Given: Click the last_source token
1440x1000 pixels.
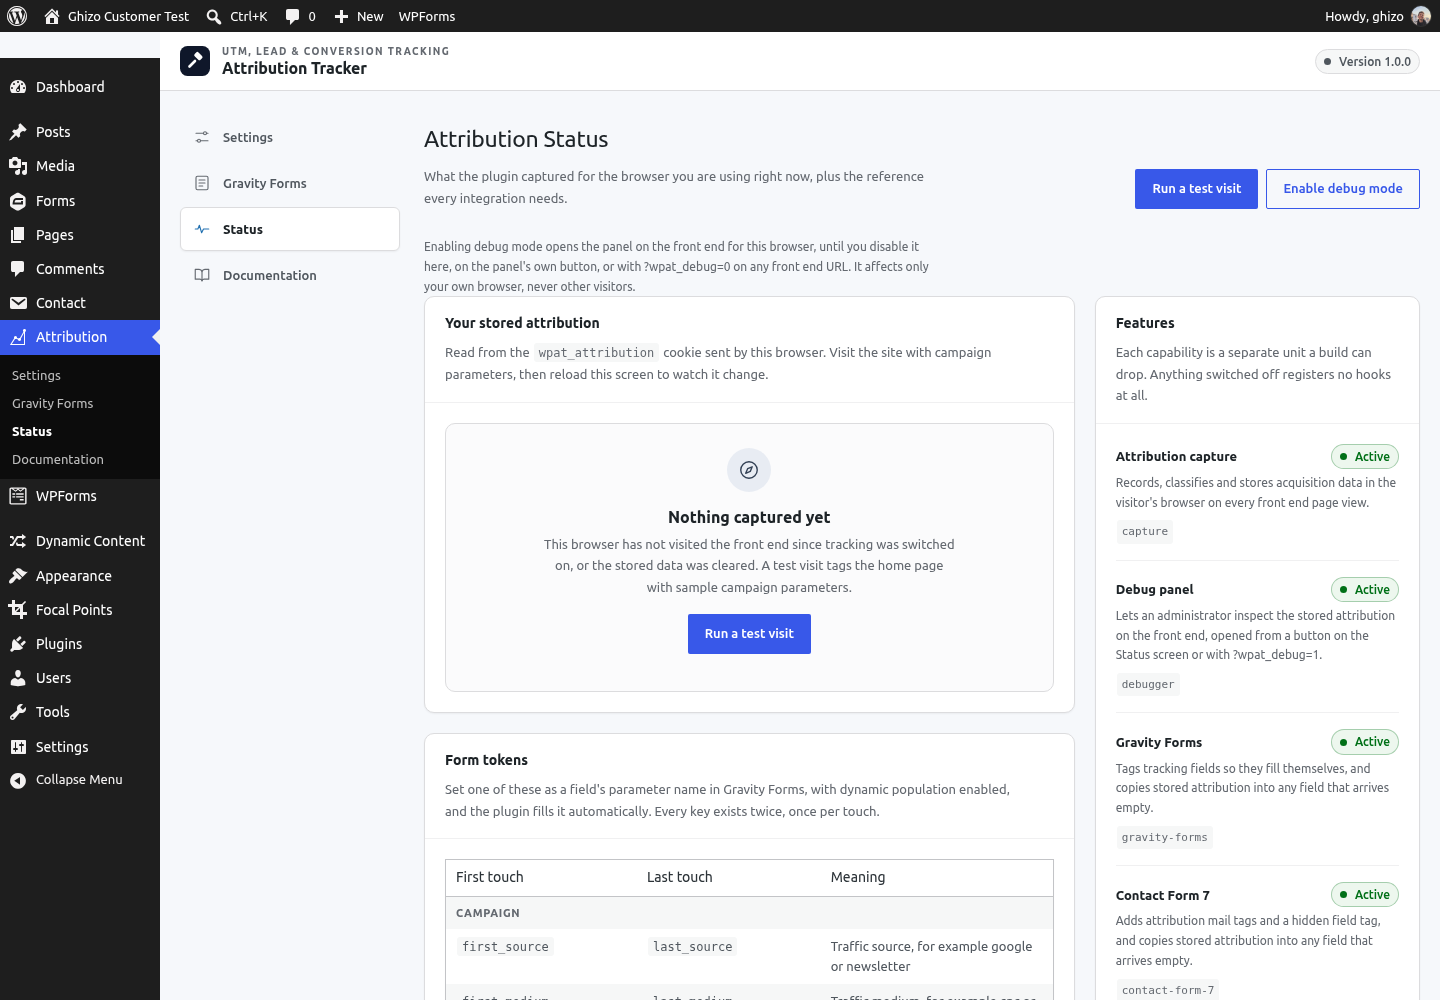Looking at the screenshot, I should pos(693,947).
